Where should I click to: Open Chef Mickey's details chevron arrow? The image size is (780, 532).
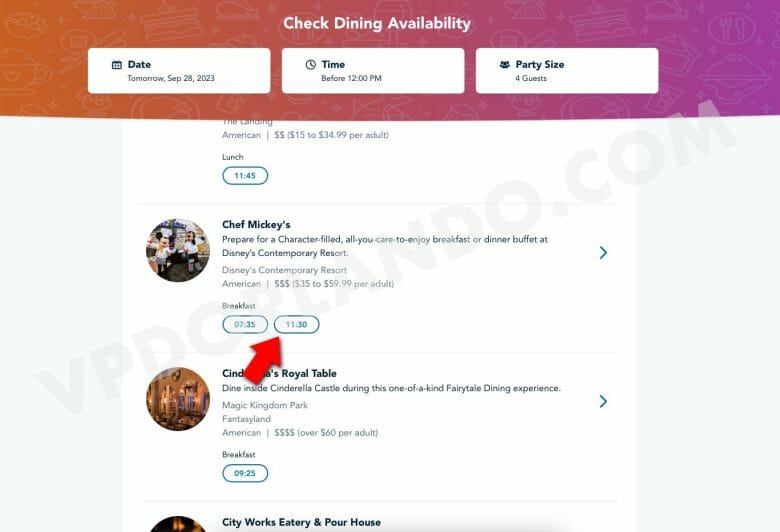[x=603, y=253]
